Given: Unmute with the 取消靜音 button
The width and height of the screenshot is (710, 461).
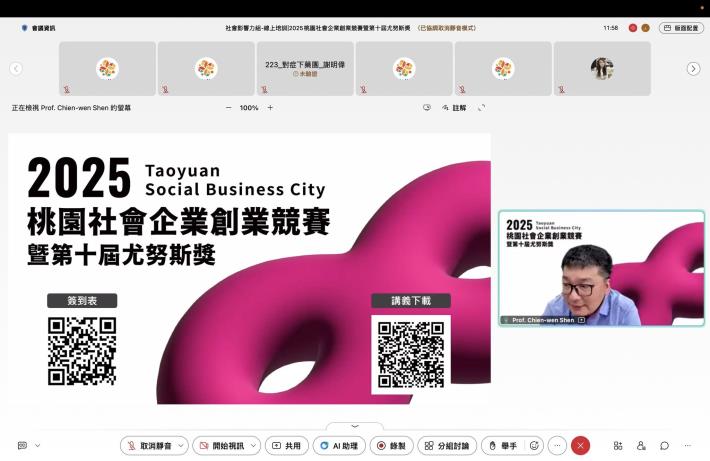Looking at the screenshot, I should click(x=150, y=446).
